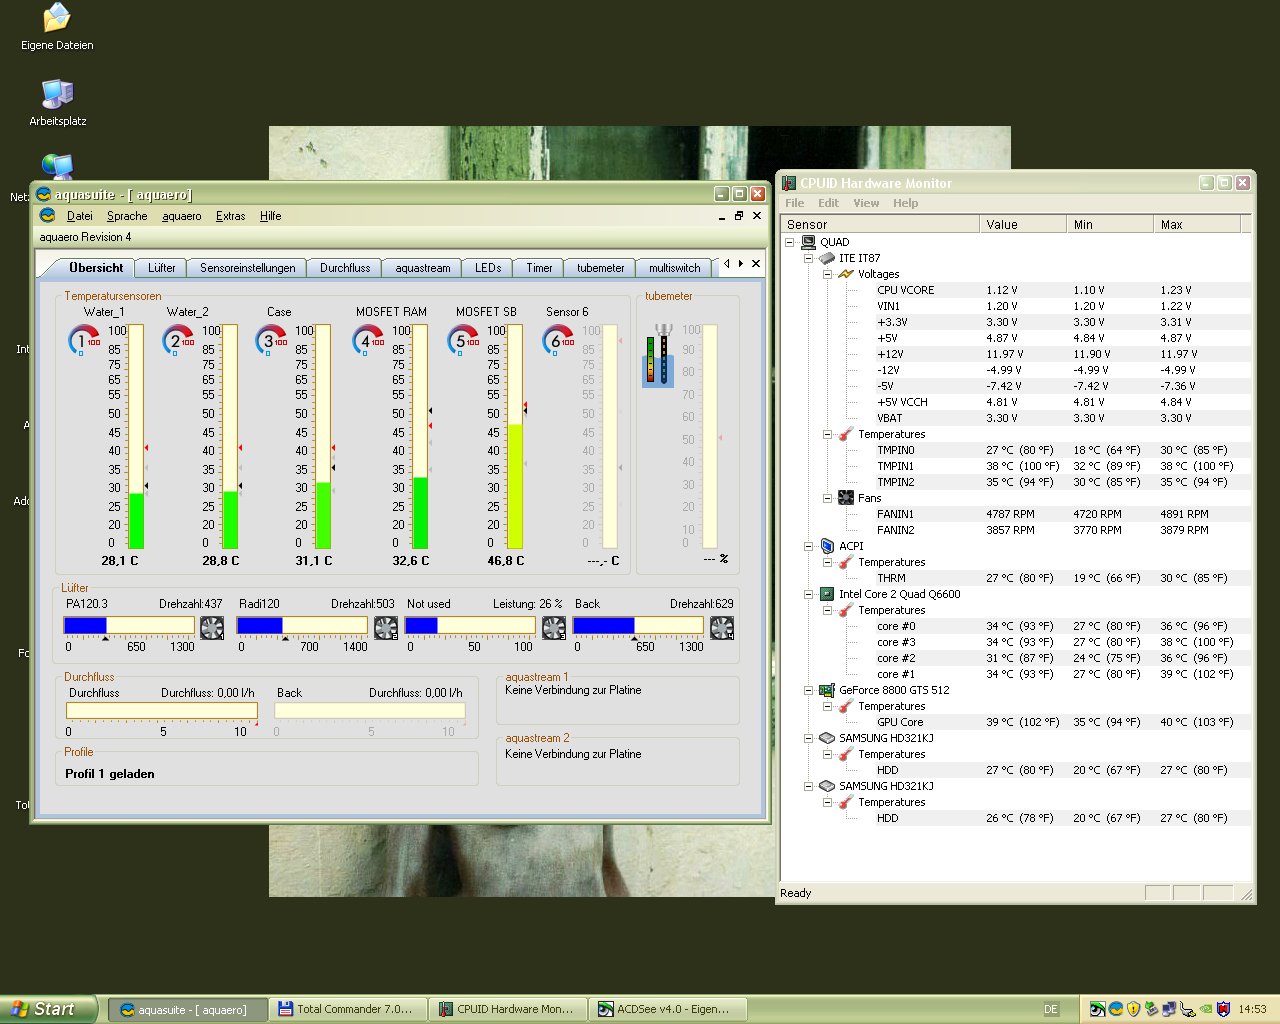The image size is (1280, 1024).
Task: Click the Fans node fan icon
Action: tap(846, 498)
